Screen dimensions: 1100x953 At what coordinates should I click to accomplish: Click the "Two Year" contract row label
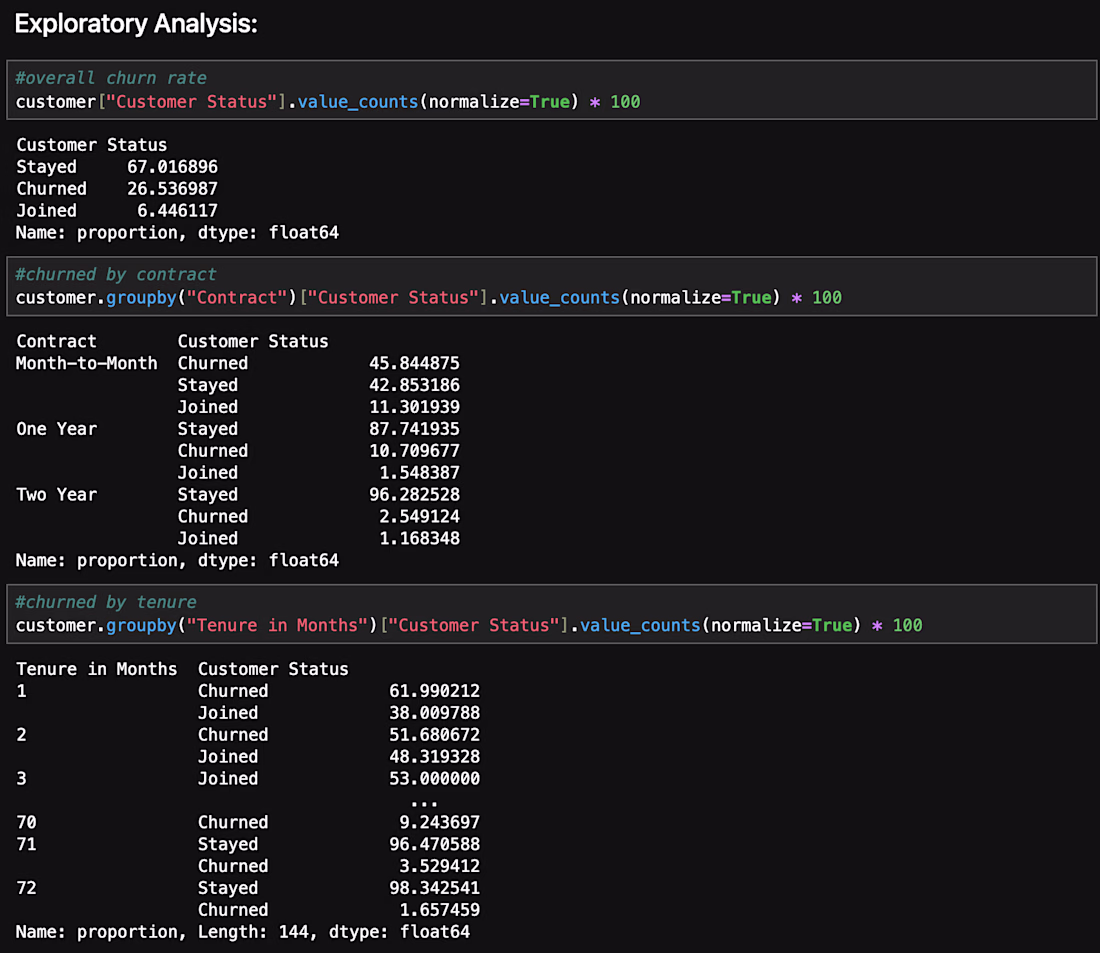point(56,495)
